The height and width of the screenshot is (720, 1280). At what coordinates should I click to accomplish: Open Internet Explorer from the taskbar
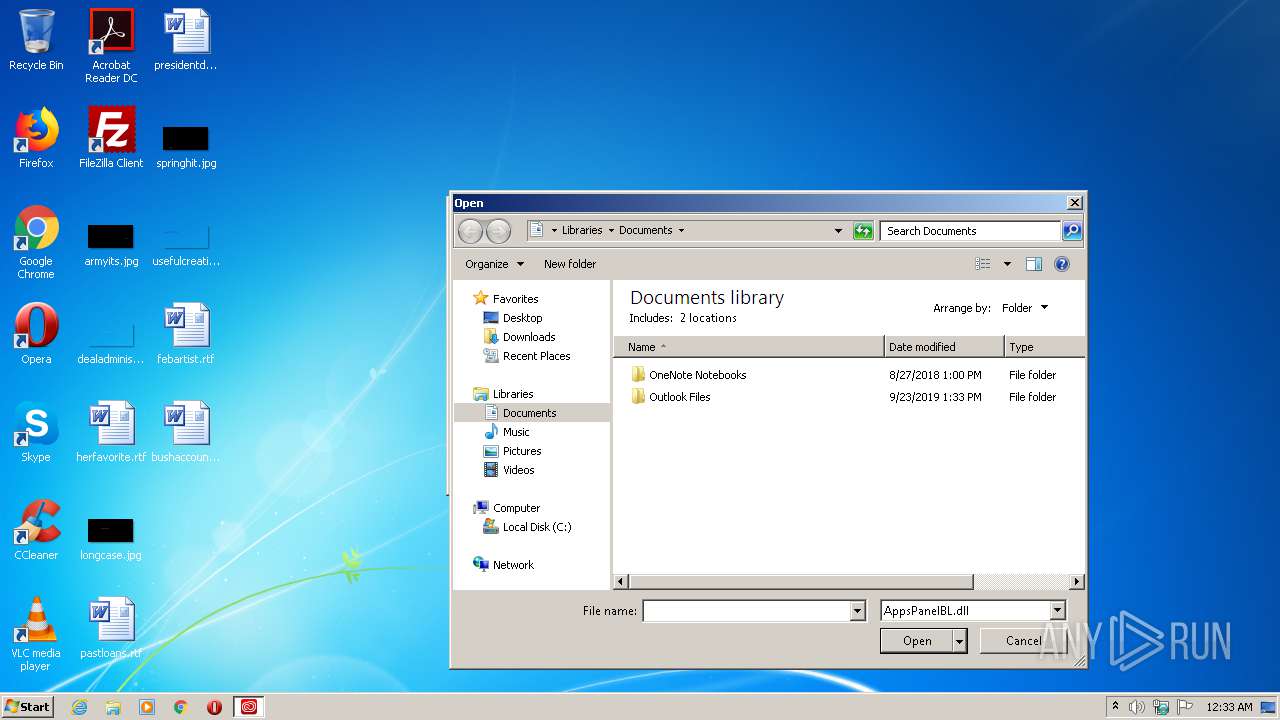pos(79,707)
